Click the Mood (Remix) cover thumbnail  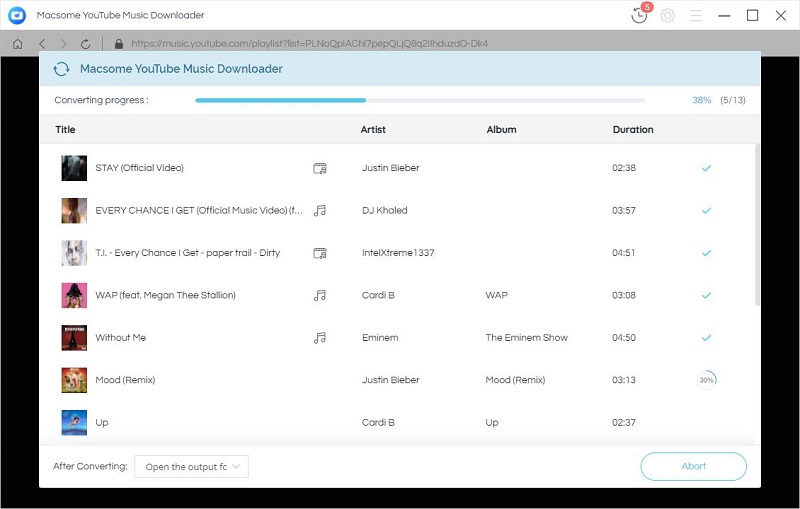tap(74, 380)
